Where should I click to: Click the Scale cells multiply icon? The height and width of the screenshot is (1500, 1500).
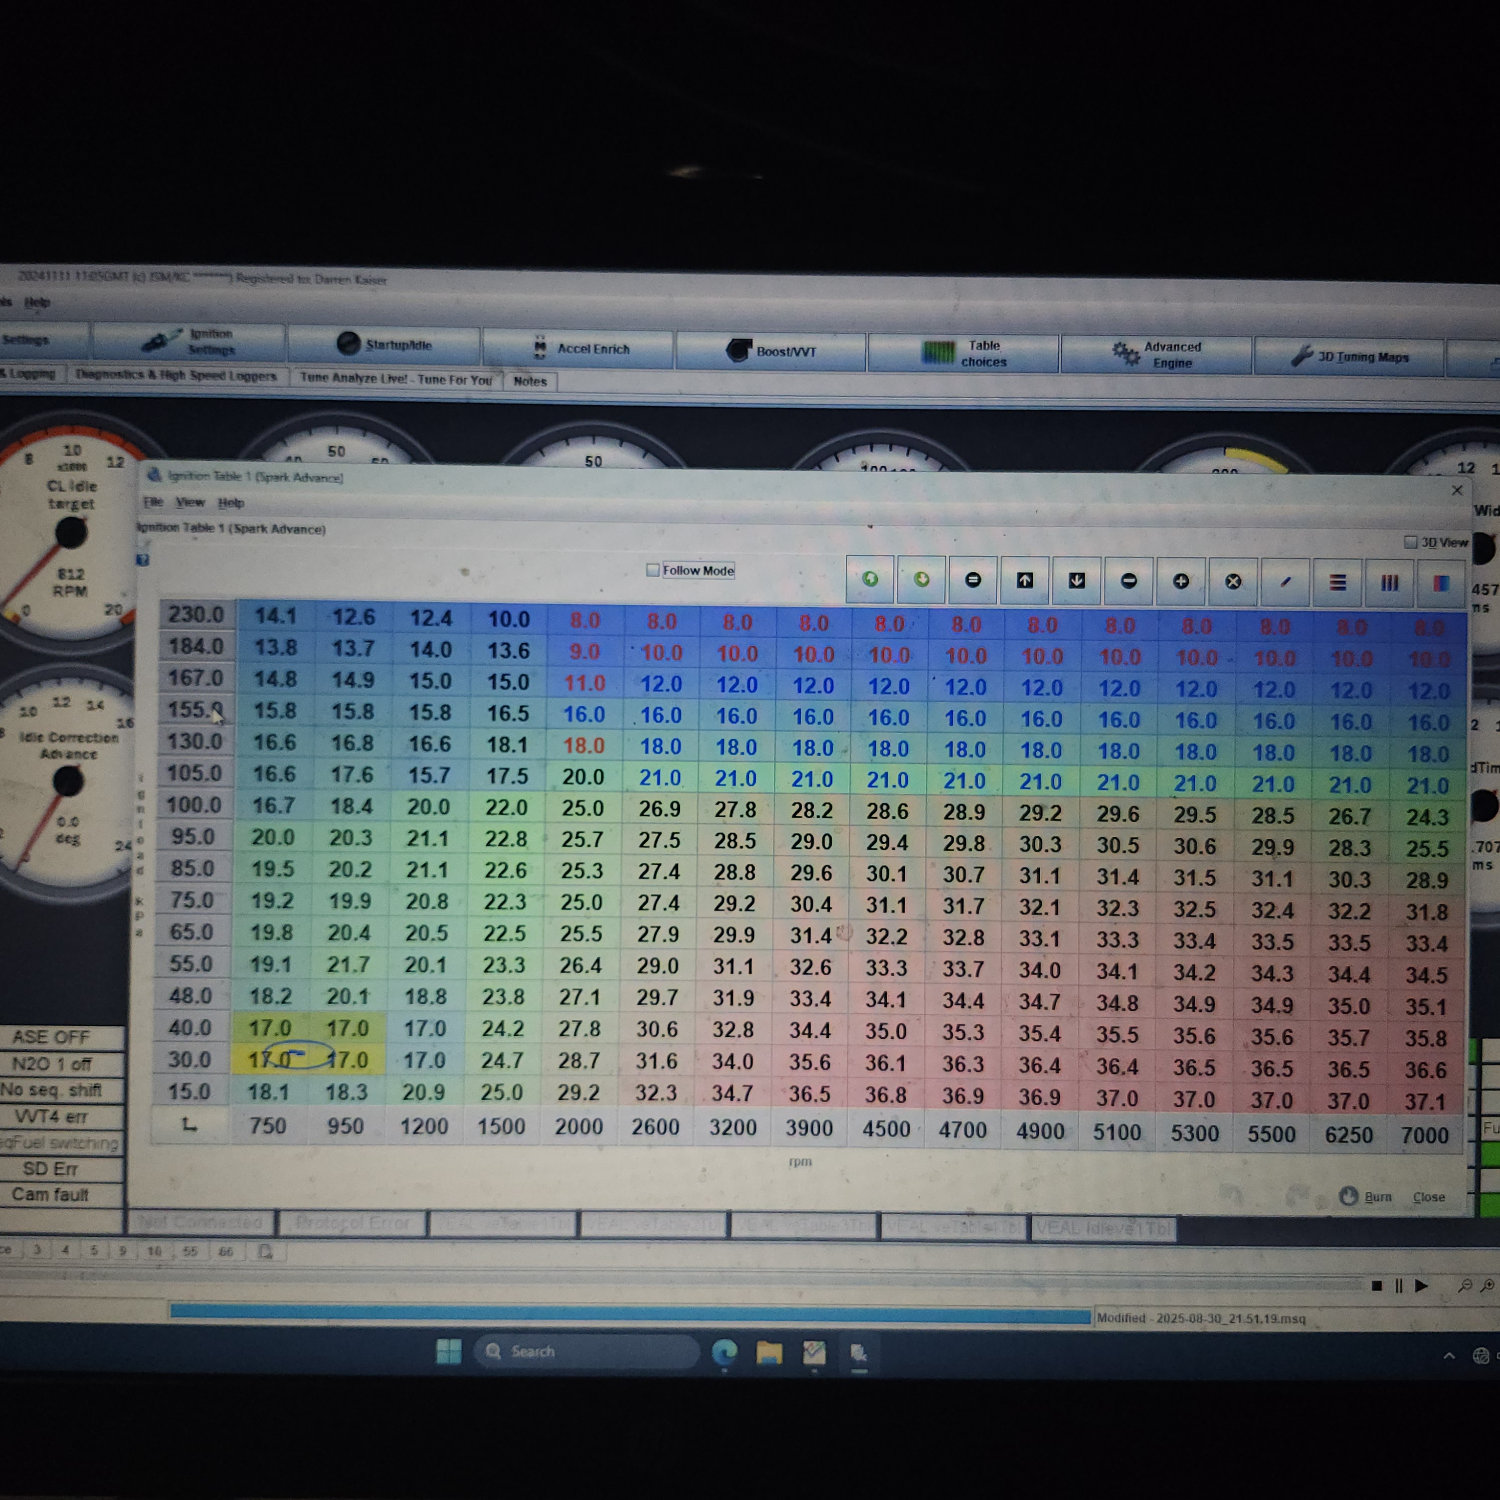click(x=1233, y=581)
